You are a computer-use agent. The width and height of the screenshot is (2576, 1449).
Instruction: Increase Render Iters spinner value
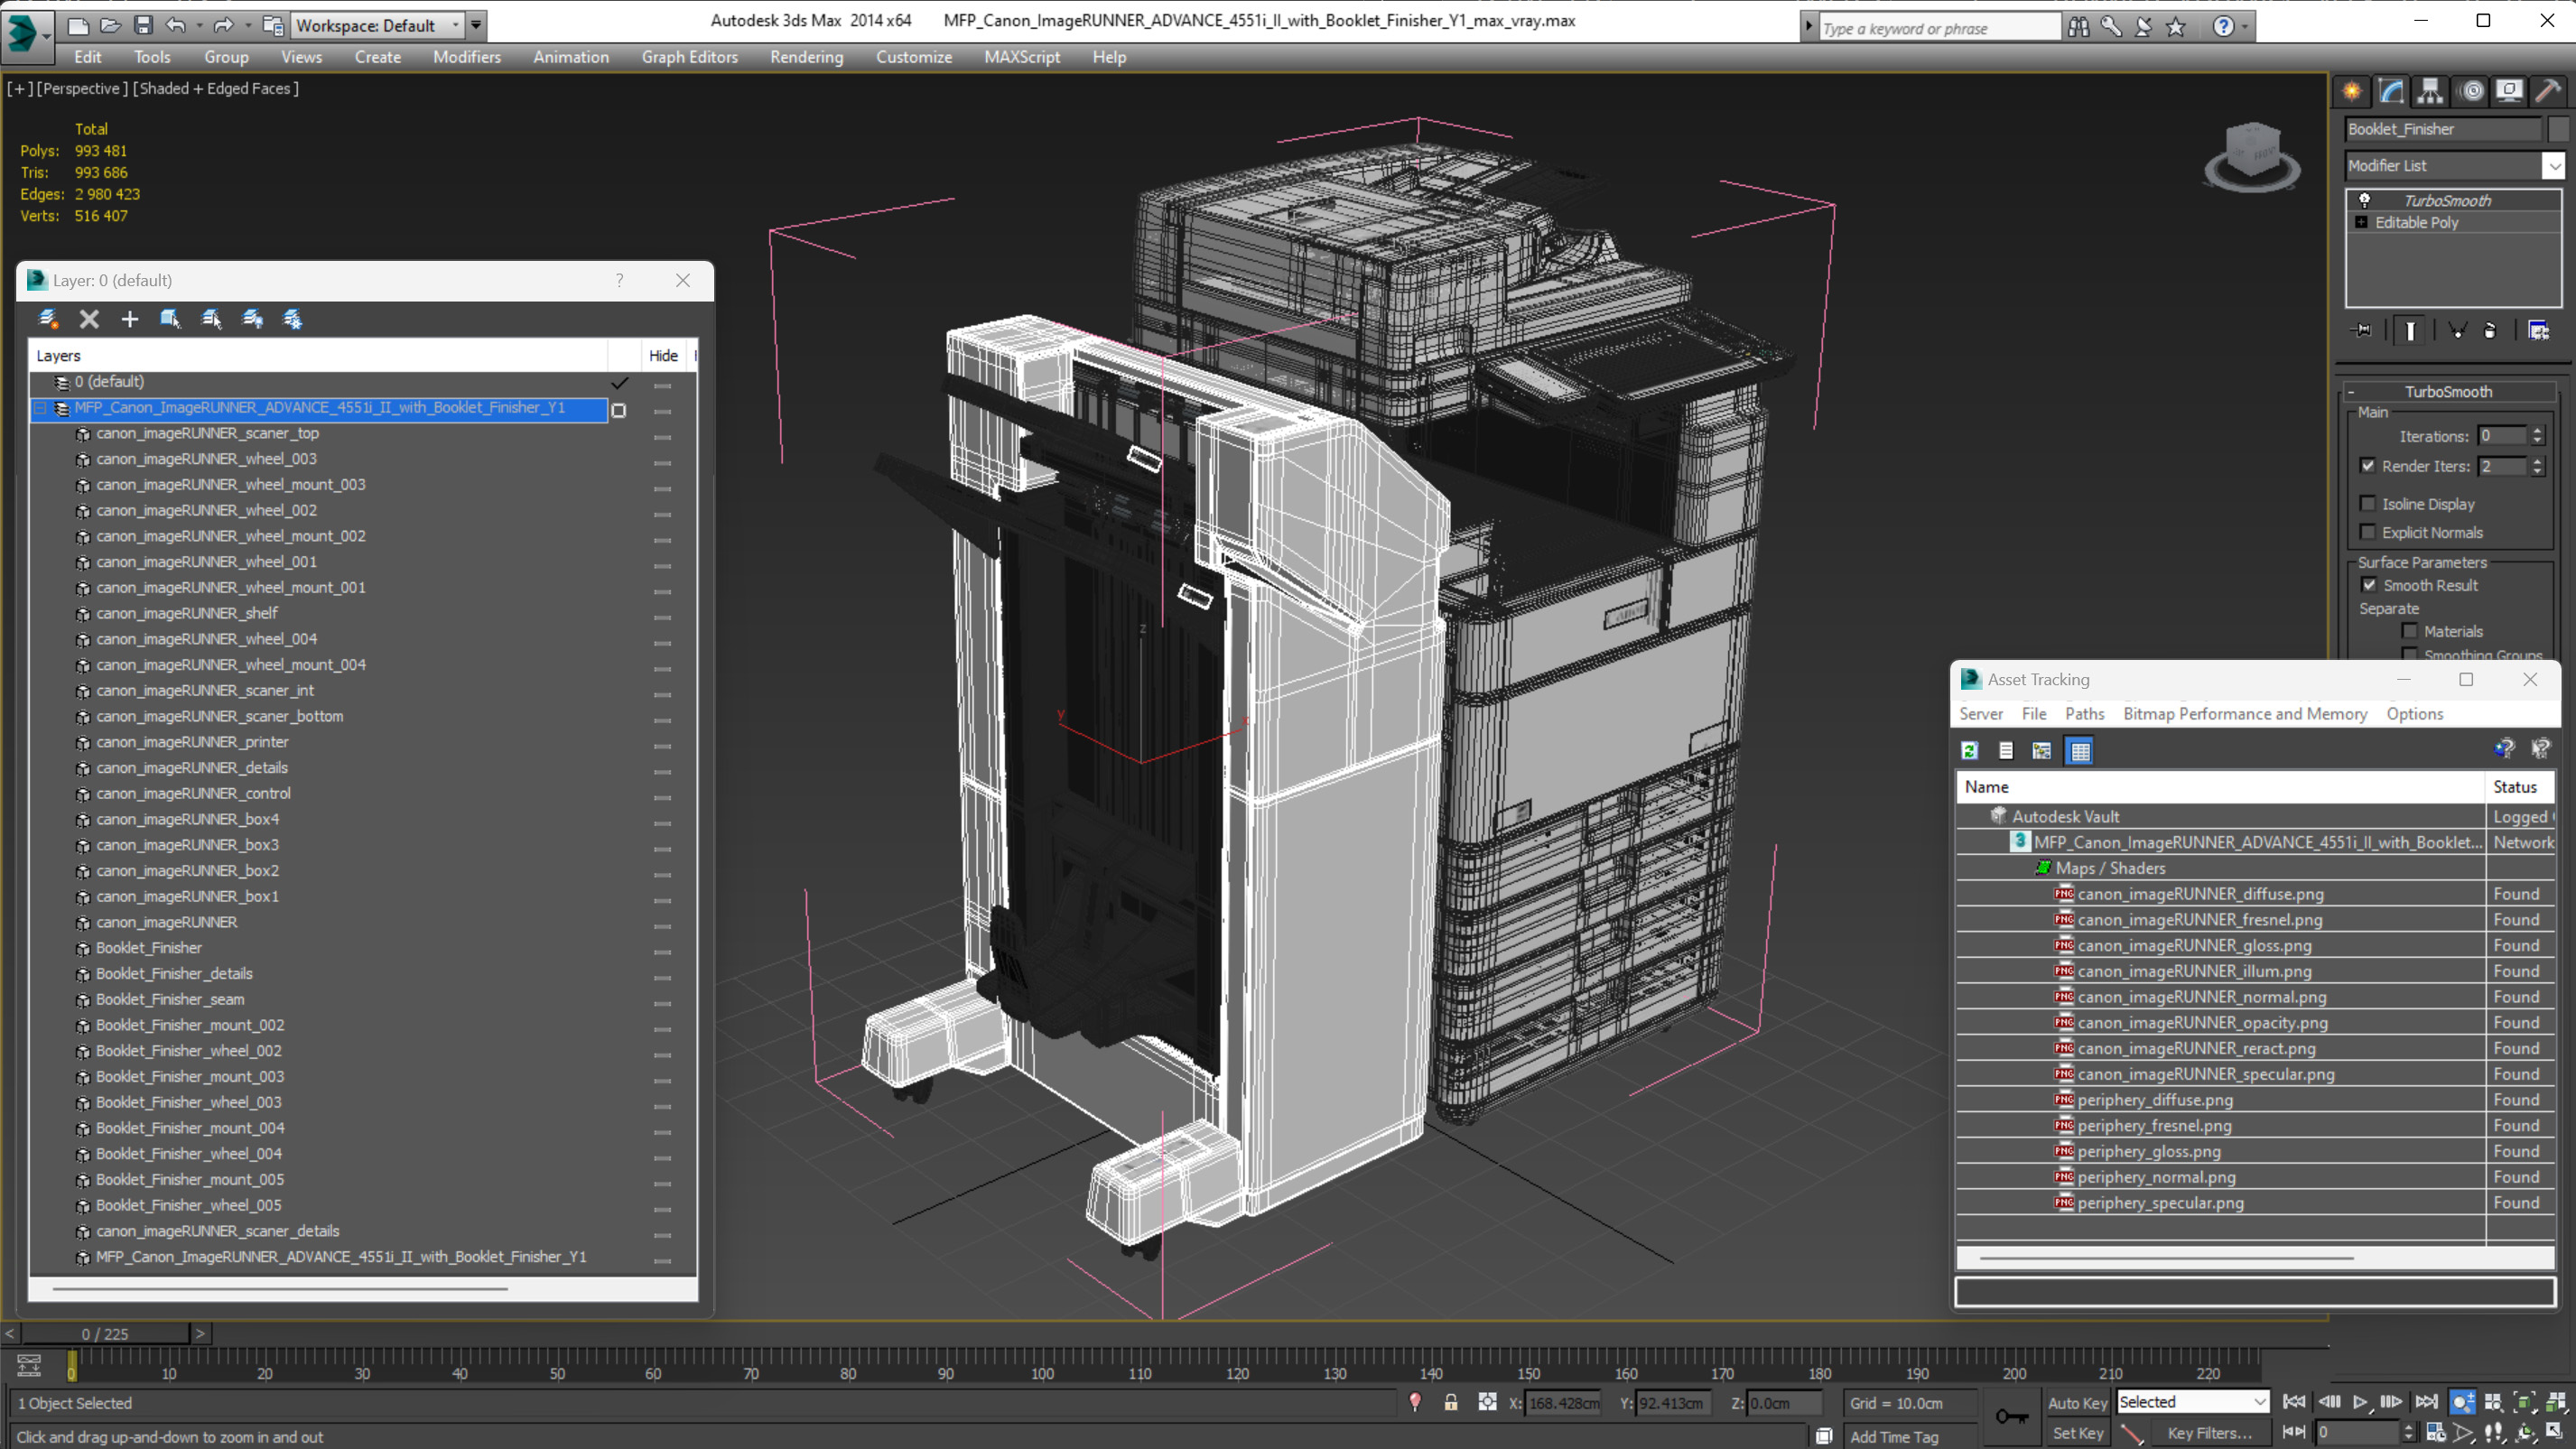click(x=2538, y=461)
